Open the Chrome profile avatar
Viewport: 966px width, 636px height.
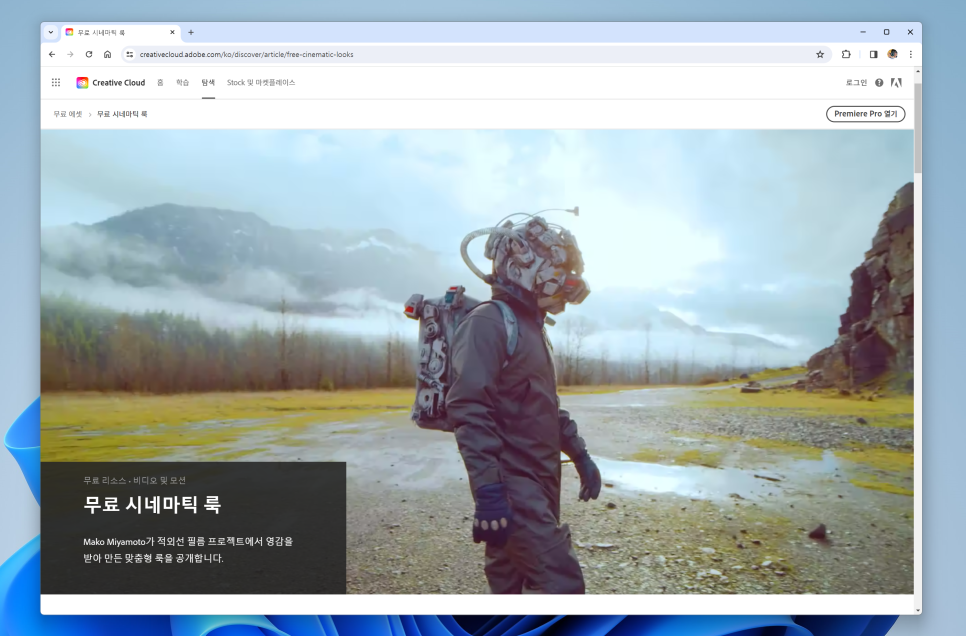click(x=892, y=54)
